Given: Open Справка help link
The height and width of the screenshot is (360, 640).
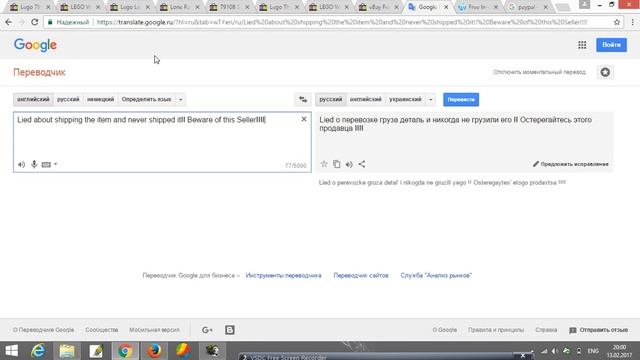Looking at the screenshot, I should click(x=546, y=330).
